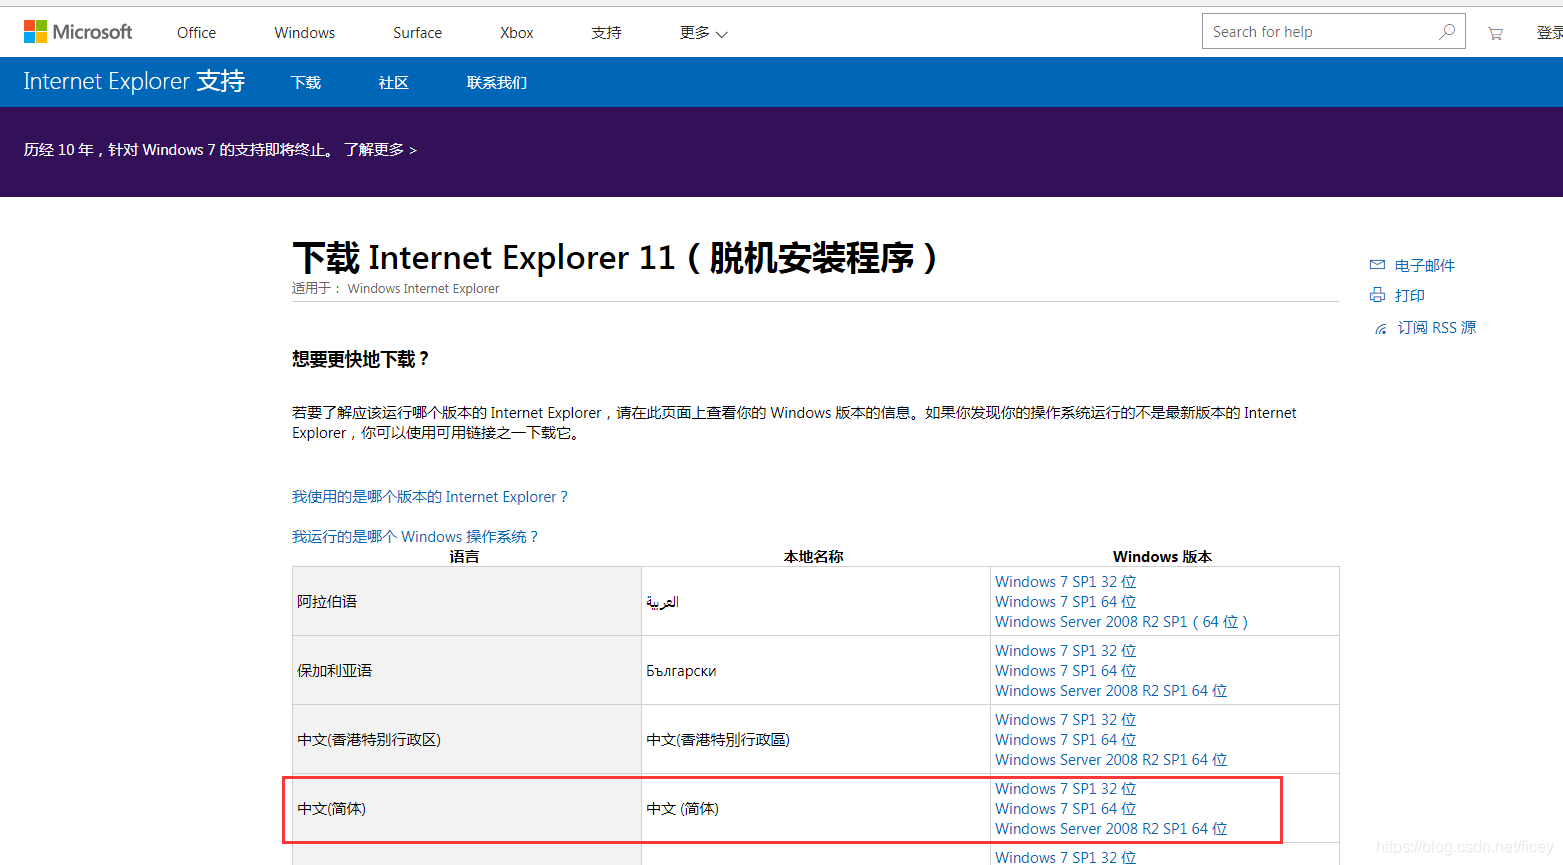Click the page title 下载 Internet Explorer 11
This screenshot has width=1563, height=865.
616,258
